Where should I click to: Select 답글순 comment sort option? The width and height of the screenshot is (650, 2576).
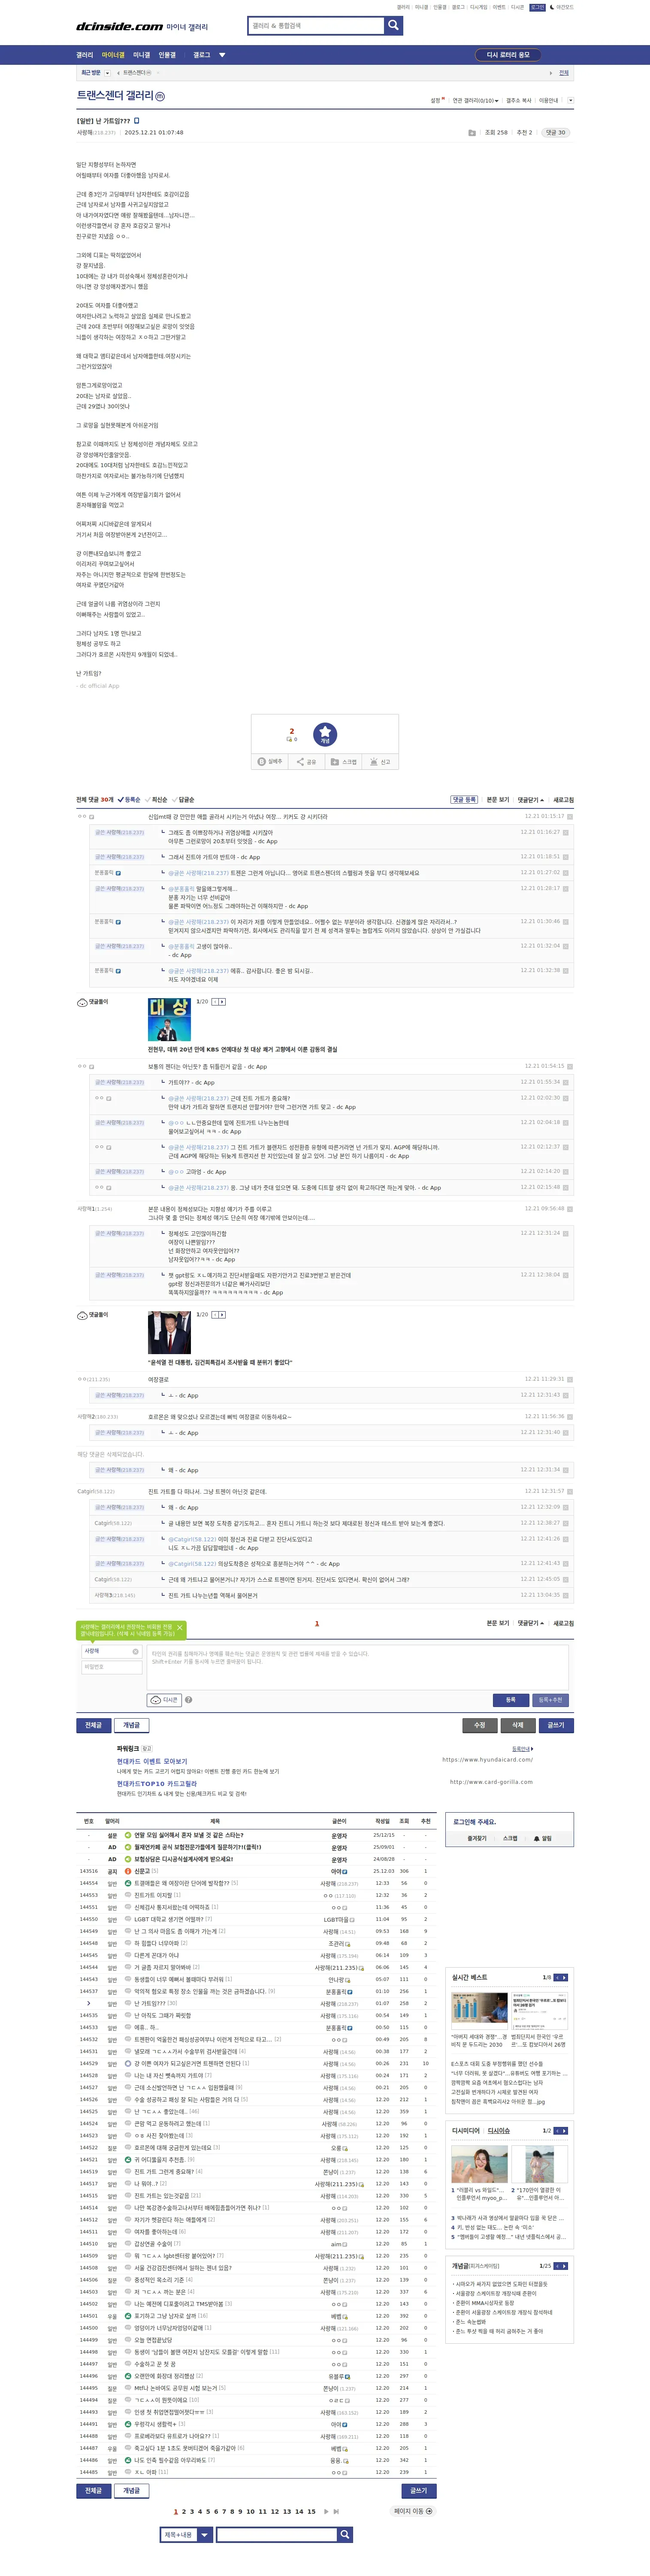point(183,800)
